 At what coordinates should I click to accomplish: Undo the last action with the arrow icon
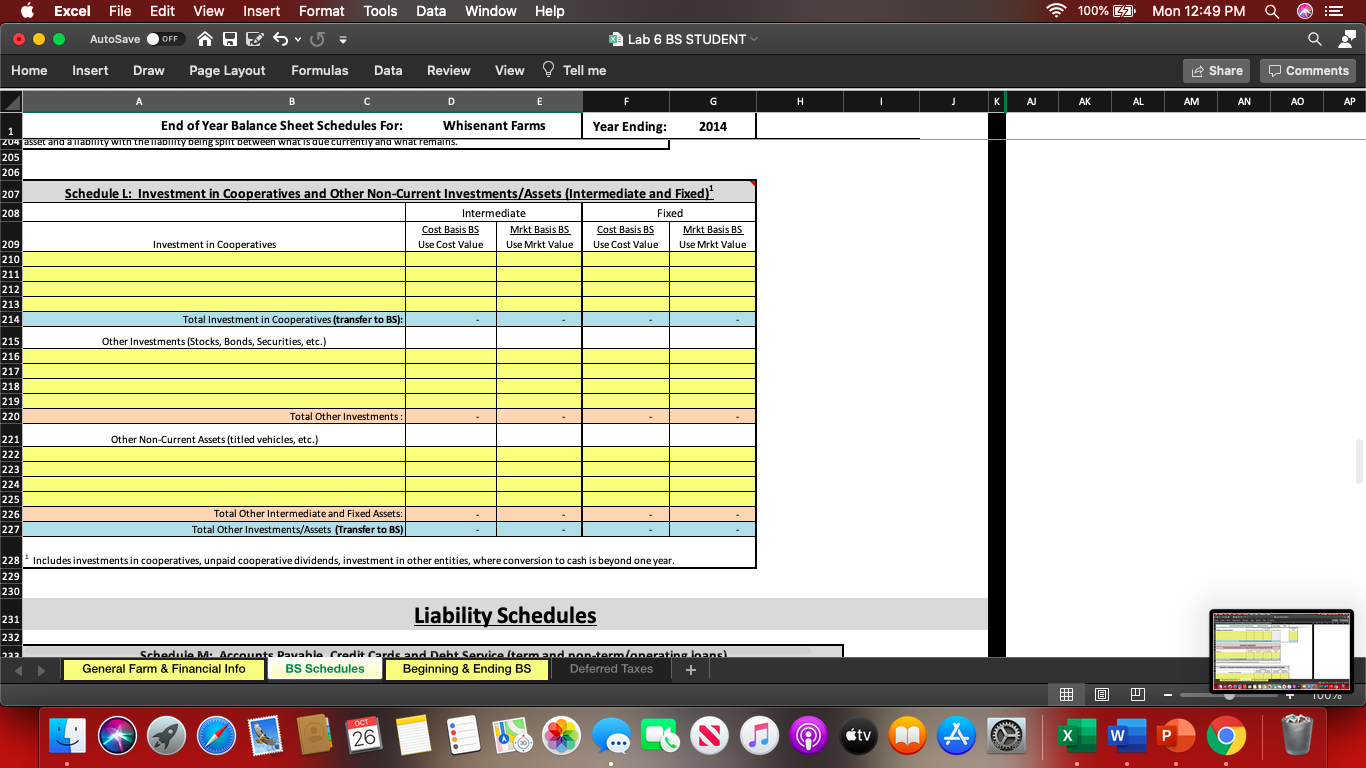click(x=280, y=39)
